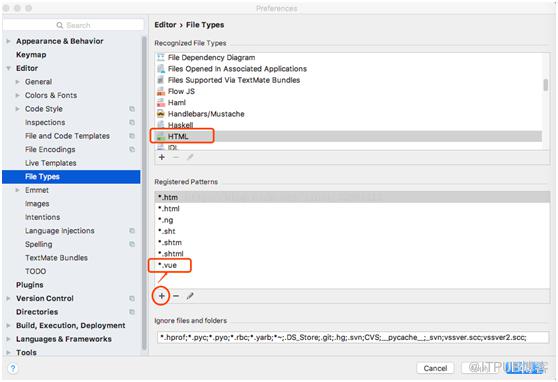Click the Directories project-level icon

[132, 312]
